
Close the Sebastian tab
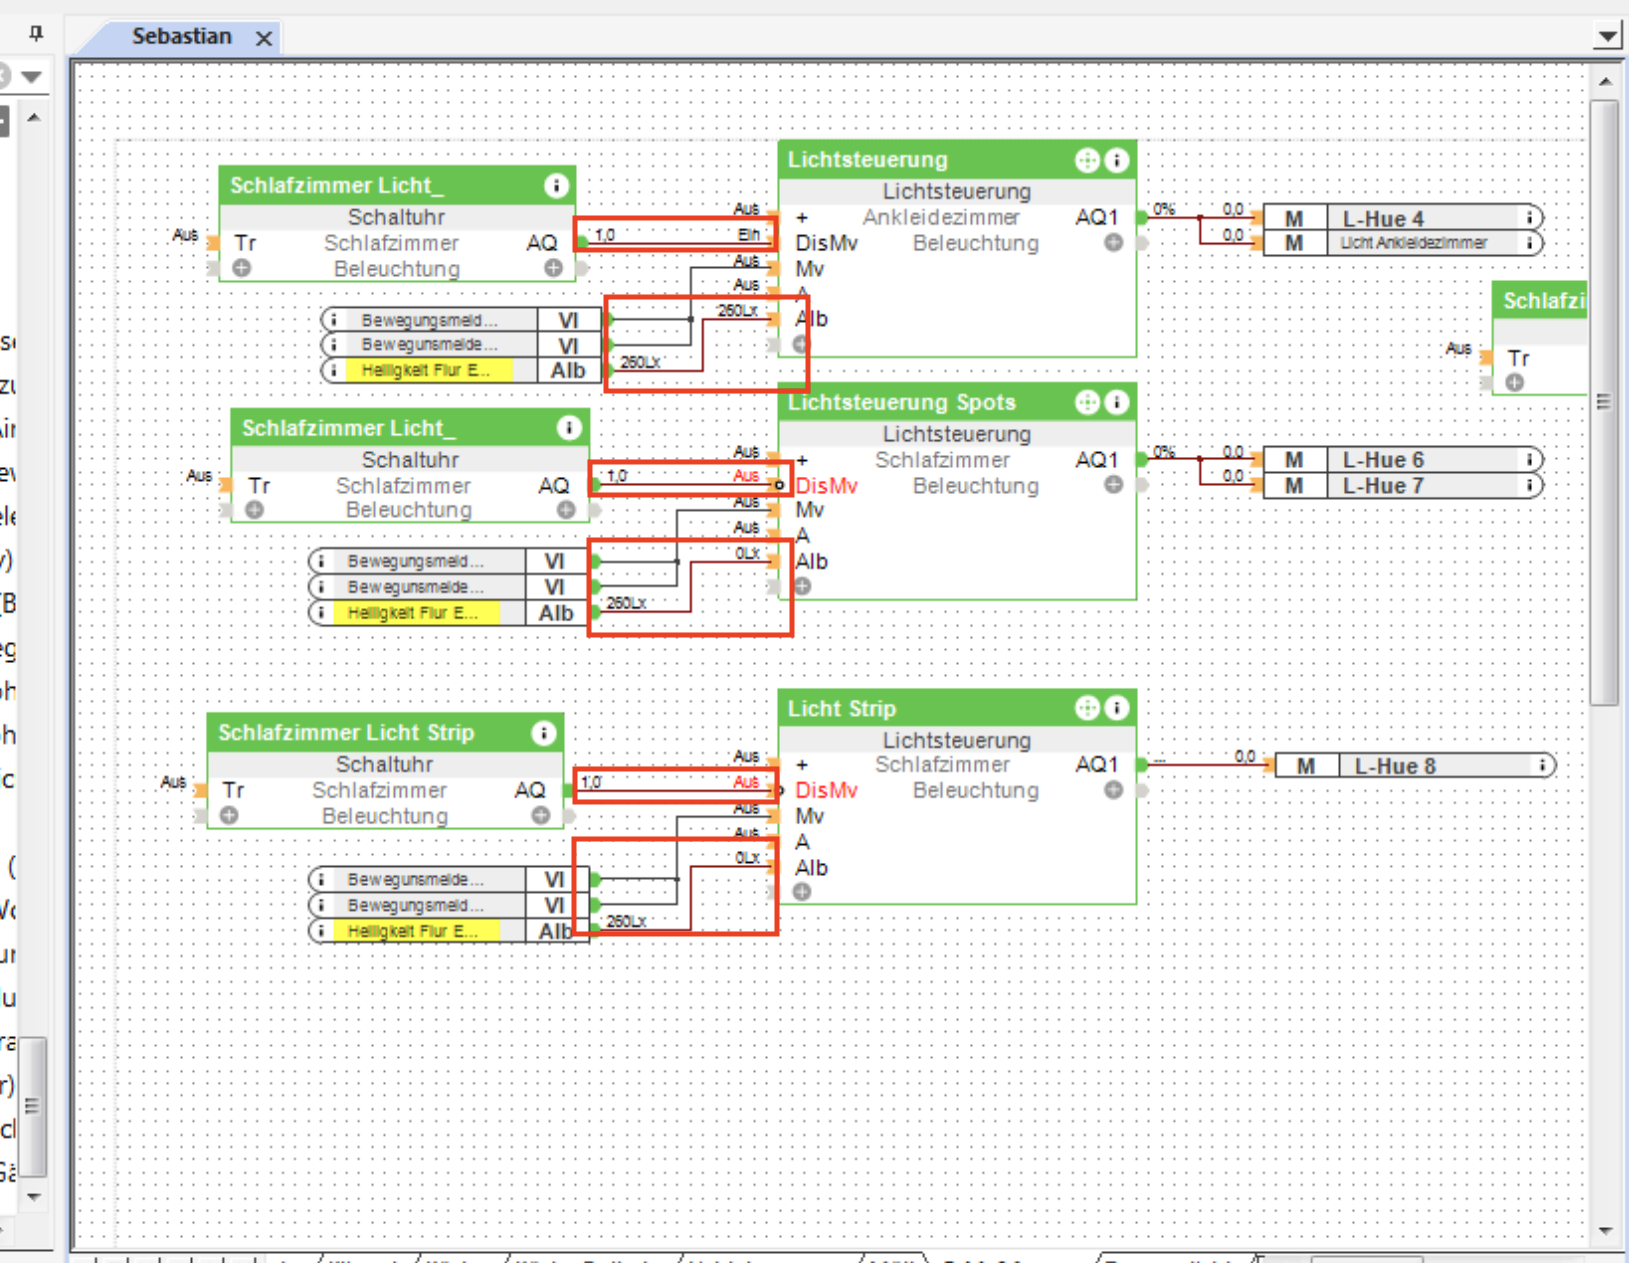[x=264, y=39]
